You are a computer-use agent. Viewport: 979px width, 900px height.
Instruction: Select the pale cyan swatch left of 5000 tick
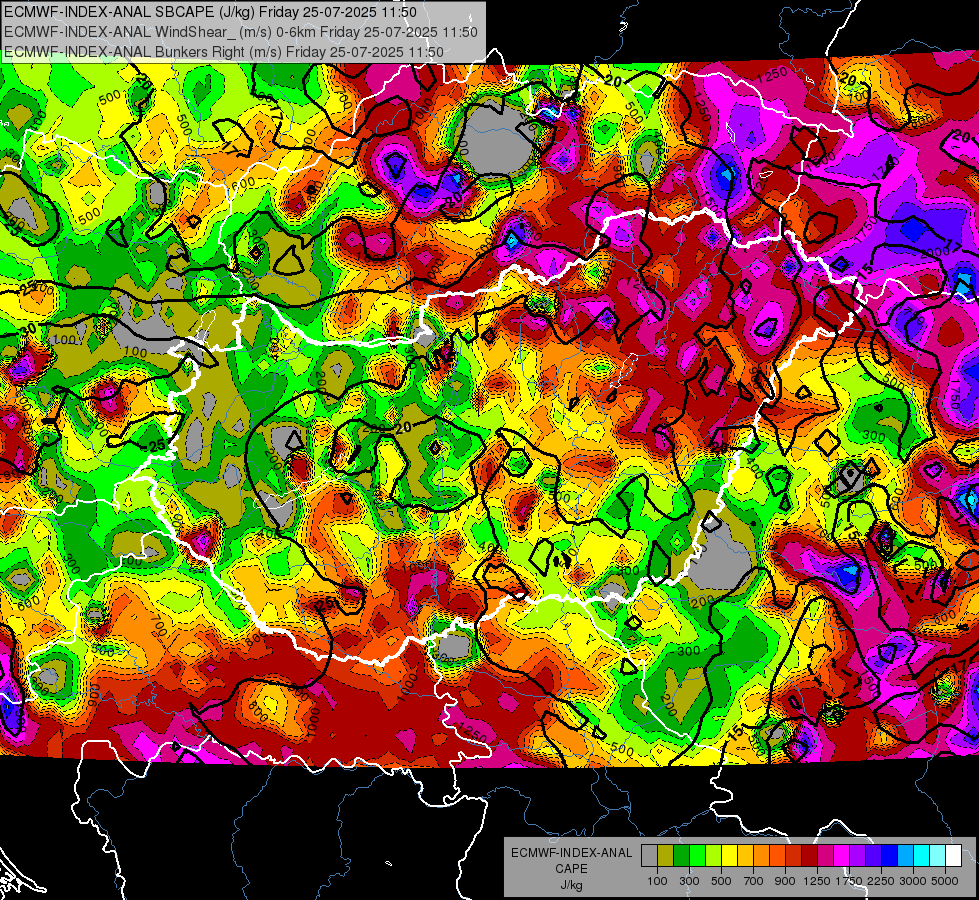(x=938, y=856)
